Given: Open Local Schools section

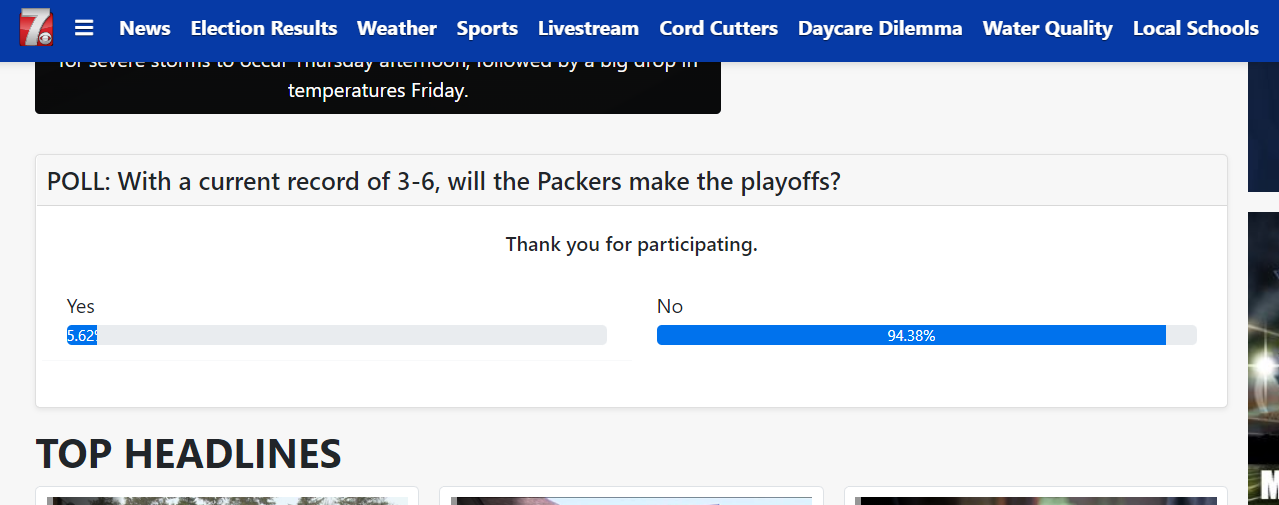Looking at the screenshot, I should [1195, 28].
